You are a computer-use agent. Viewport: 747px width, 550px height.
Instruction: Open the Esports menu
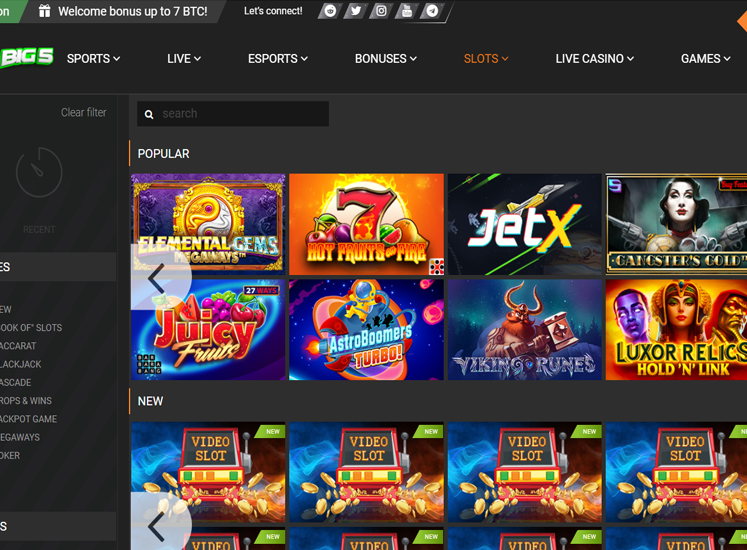tap(277, 59)
